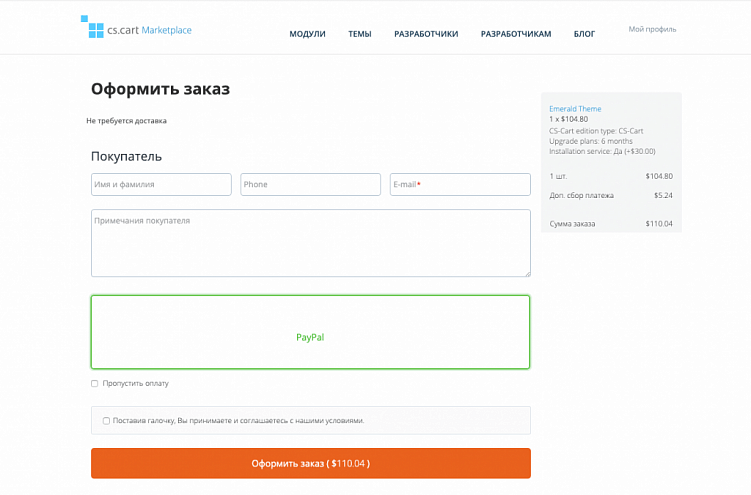Image resolution: width=751 pixels, height=495 pixels.
Task: Open РАЗРАБОТЧИКИ in the navigation
Action: tap(426, 34)
